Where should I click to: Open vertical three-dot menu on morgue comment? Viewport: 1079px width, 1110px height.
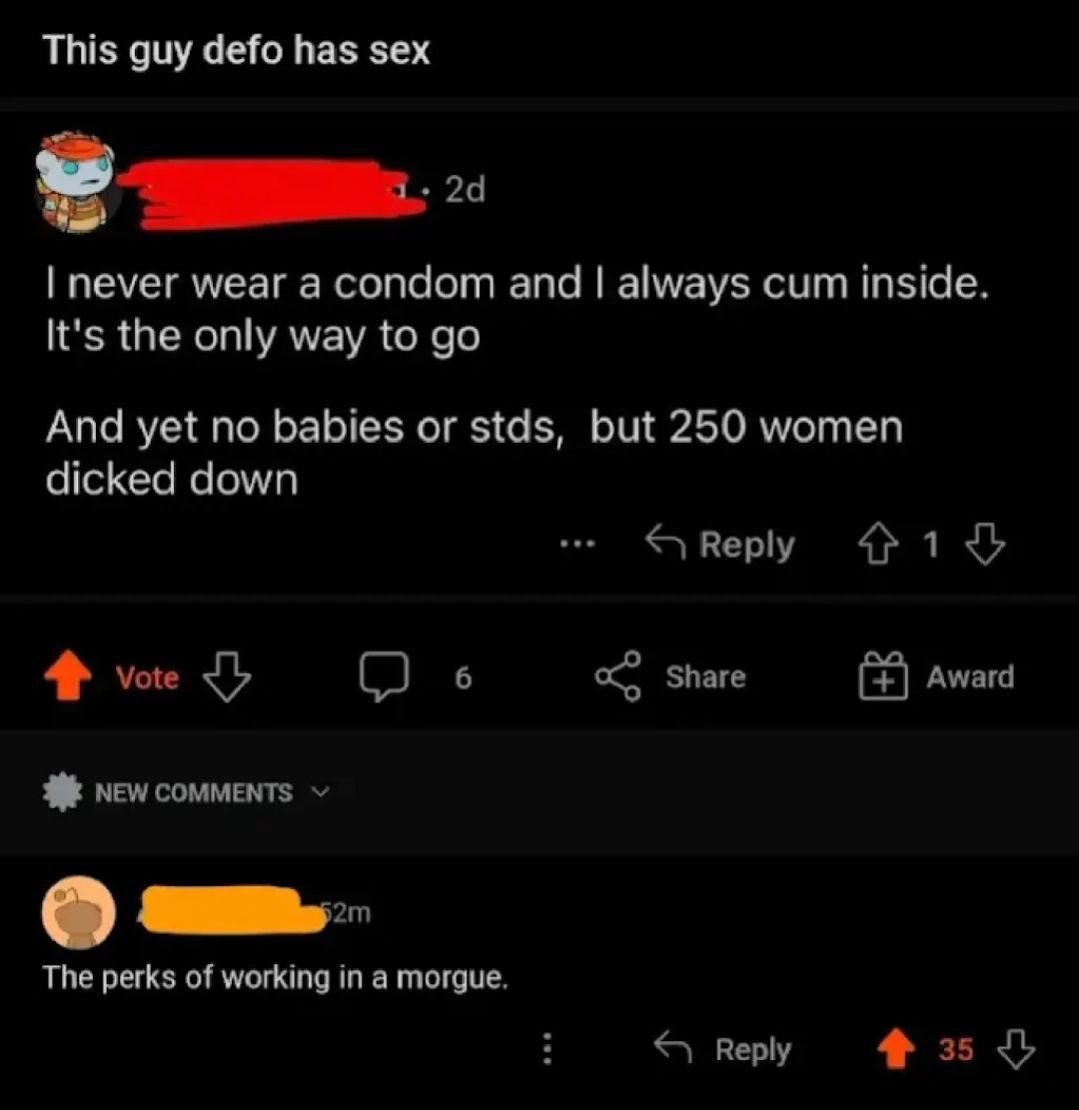(547, 1049)
